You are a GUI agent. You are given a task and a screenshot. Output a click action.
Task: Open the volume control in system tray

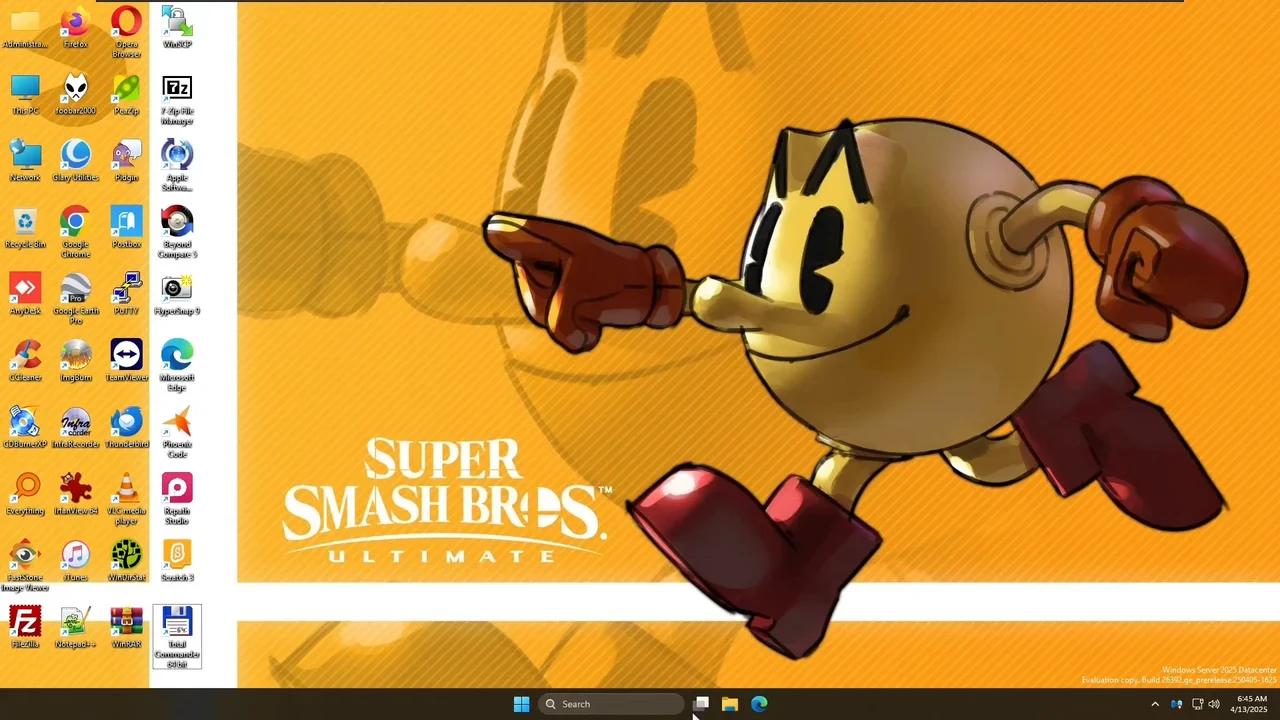click(x=1214, y=704)
